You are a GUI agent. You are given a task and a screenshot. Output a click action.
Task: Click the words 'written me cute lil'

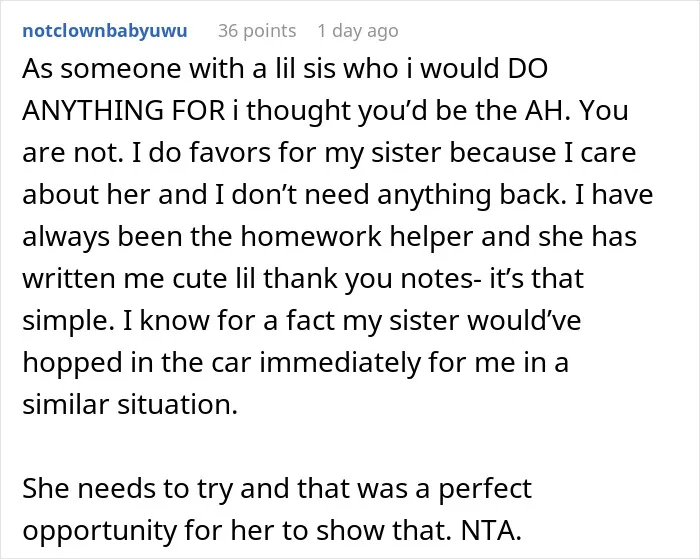tap(139, 278)
